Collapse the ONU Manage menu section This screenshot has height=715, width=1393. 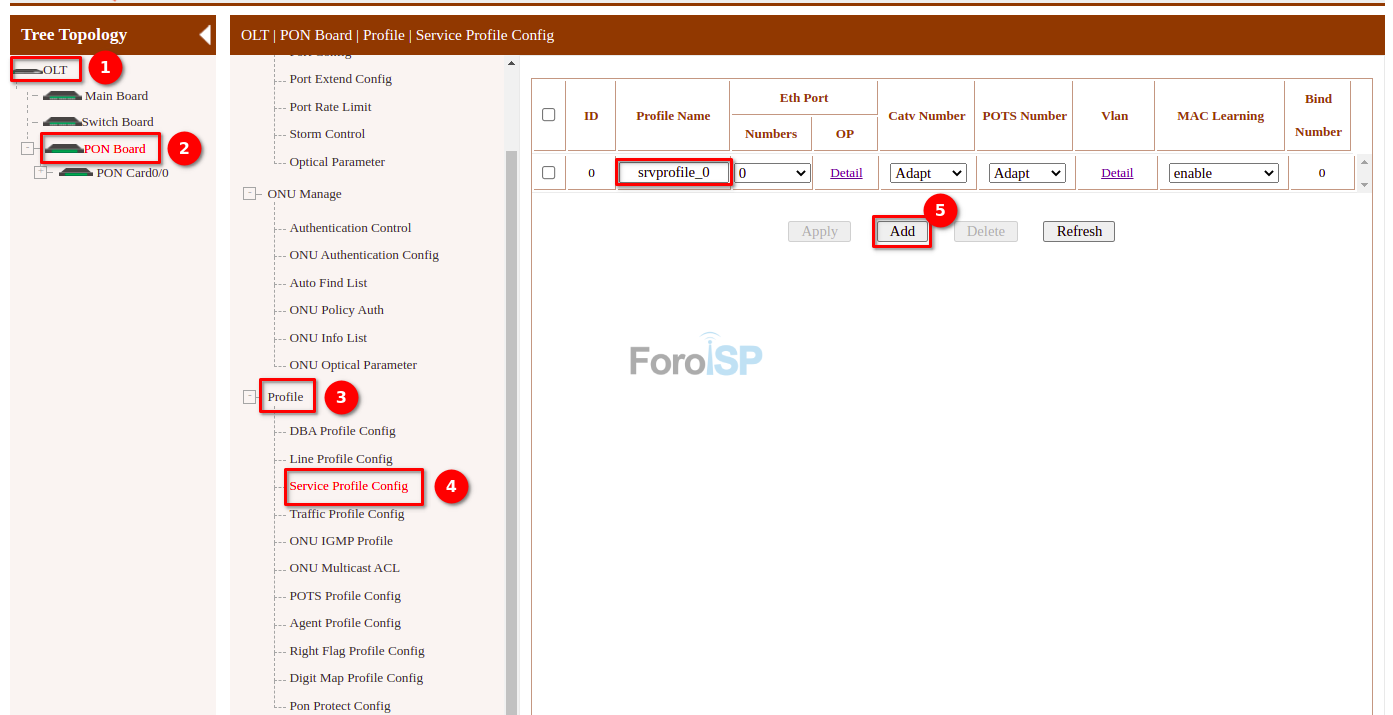[249, 194]
